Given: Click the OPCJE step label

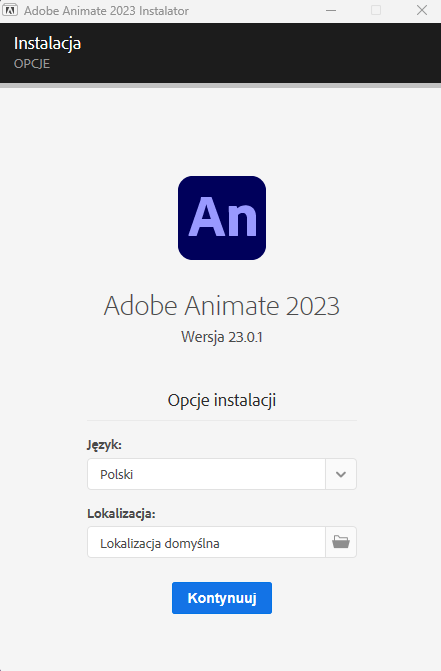Looking at the screenshot, I should tap(32, 64).
